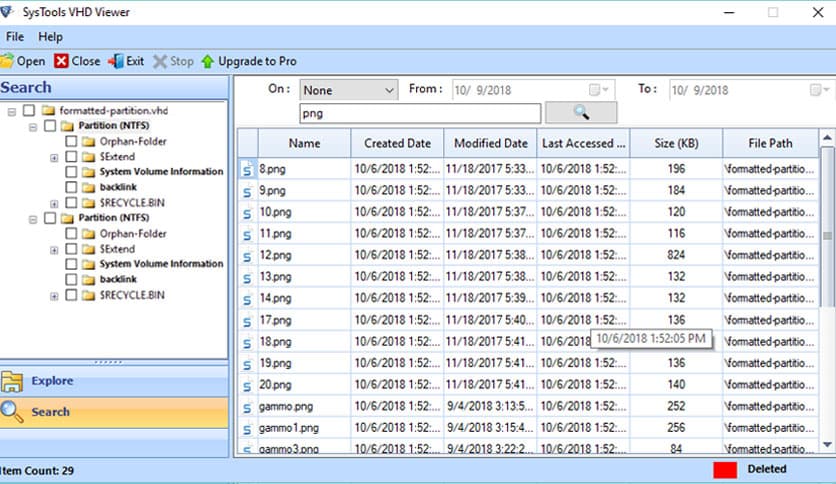This screenshot has height=484, width=836.
Task: Click the To date field
Action: click(752, 90)
